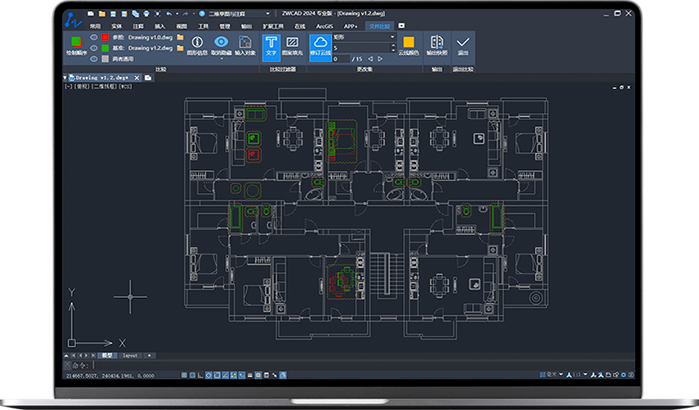Toggle visibility eye for 两者通用 common objects
Image resolution: width=699 pixels, height=410 pixels.
click(94, 58)
